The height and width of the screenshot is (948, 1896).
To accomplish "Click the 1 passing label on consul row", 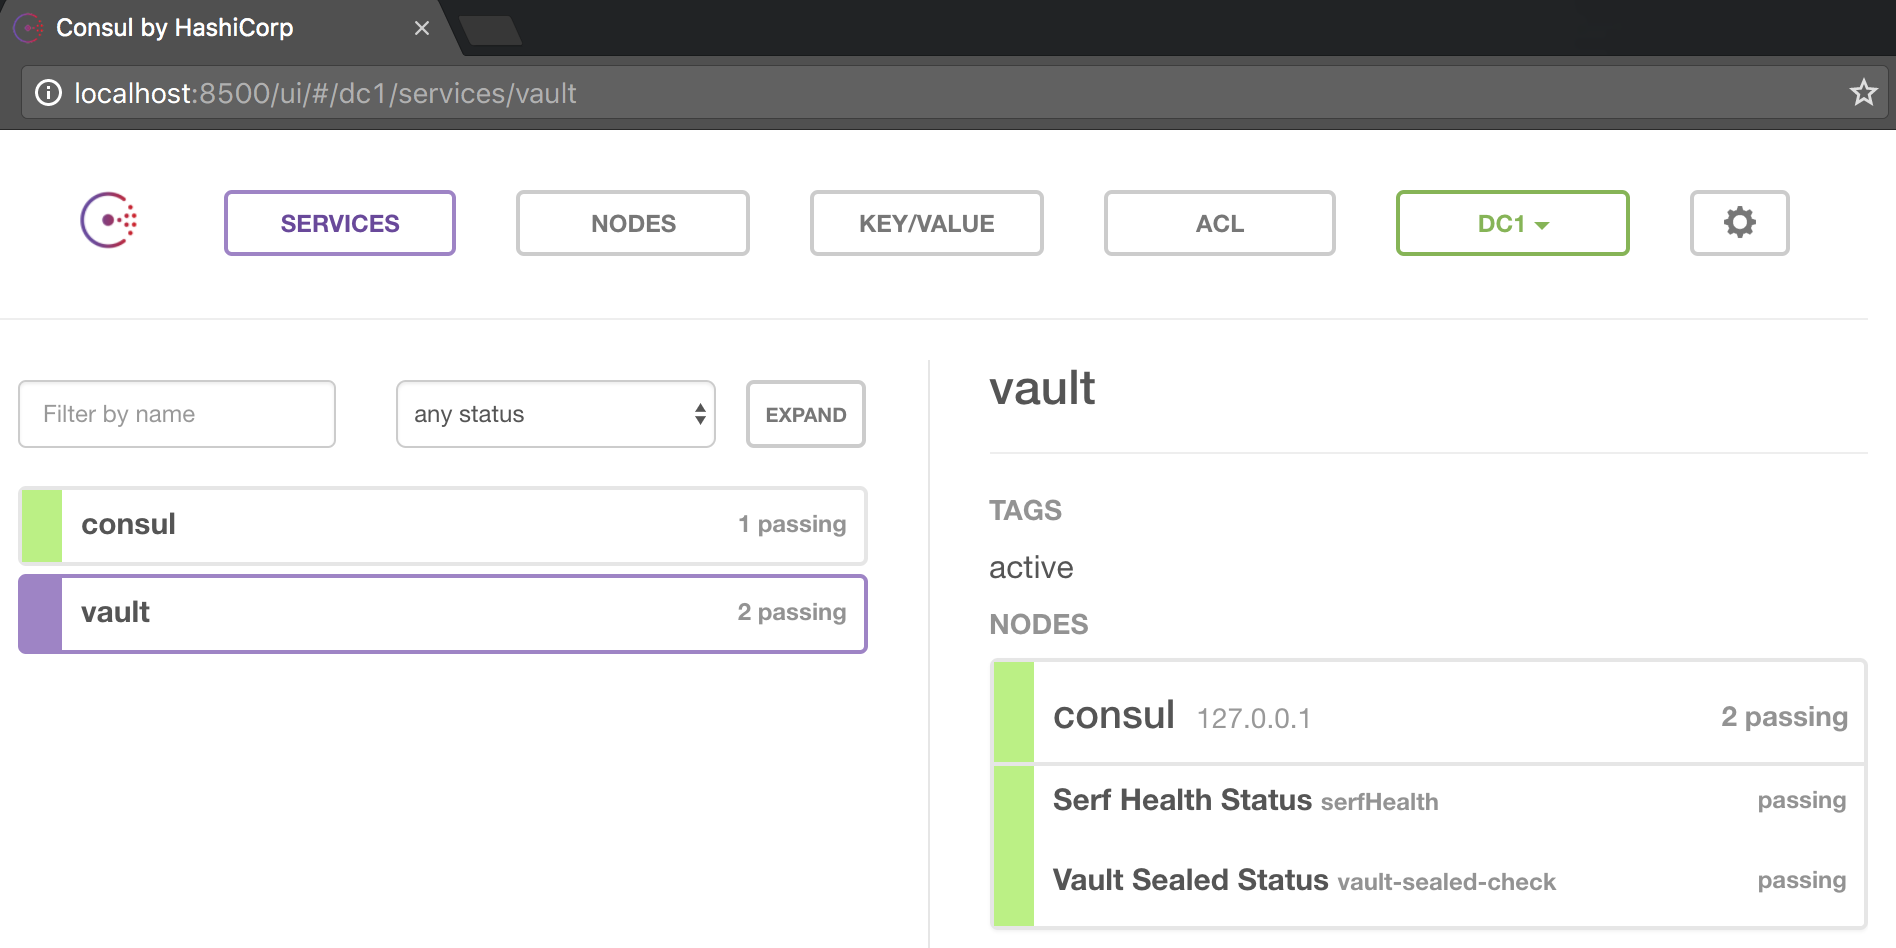I will click(792, 525).
